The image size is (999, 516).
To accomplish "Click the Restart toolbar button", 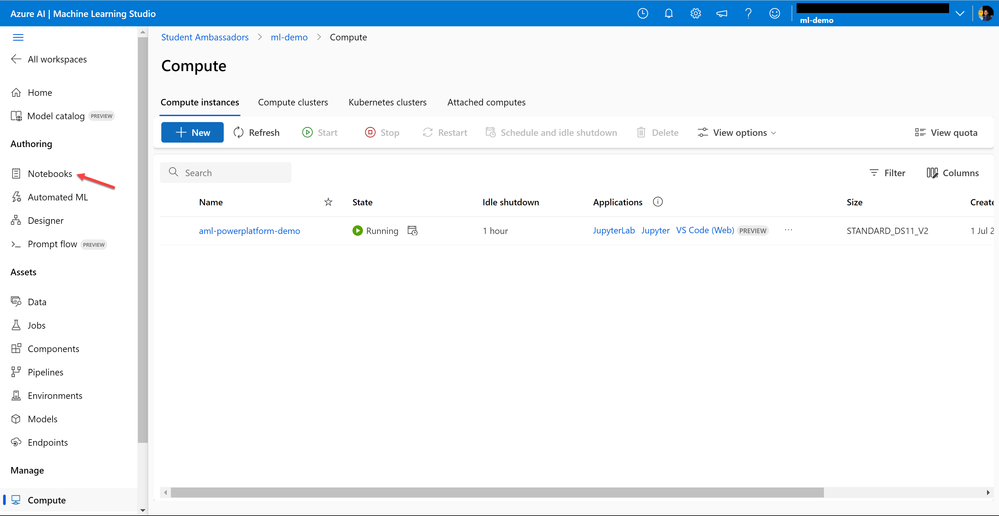I will click(445, 133).
